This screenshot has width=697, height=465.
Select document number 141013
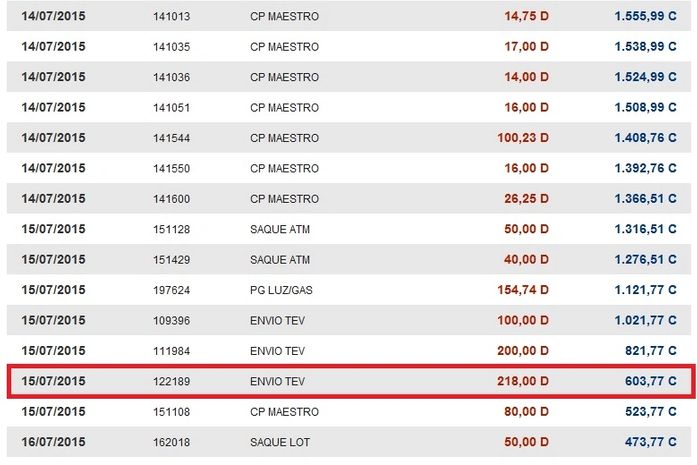click(x=172, y=15)
